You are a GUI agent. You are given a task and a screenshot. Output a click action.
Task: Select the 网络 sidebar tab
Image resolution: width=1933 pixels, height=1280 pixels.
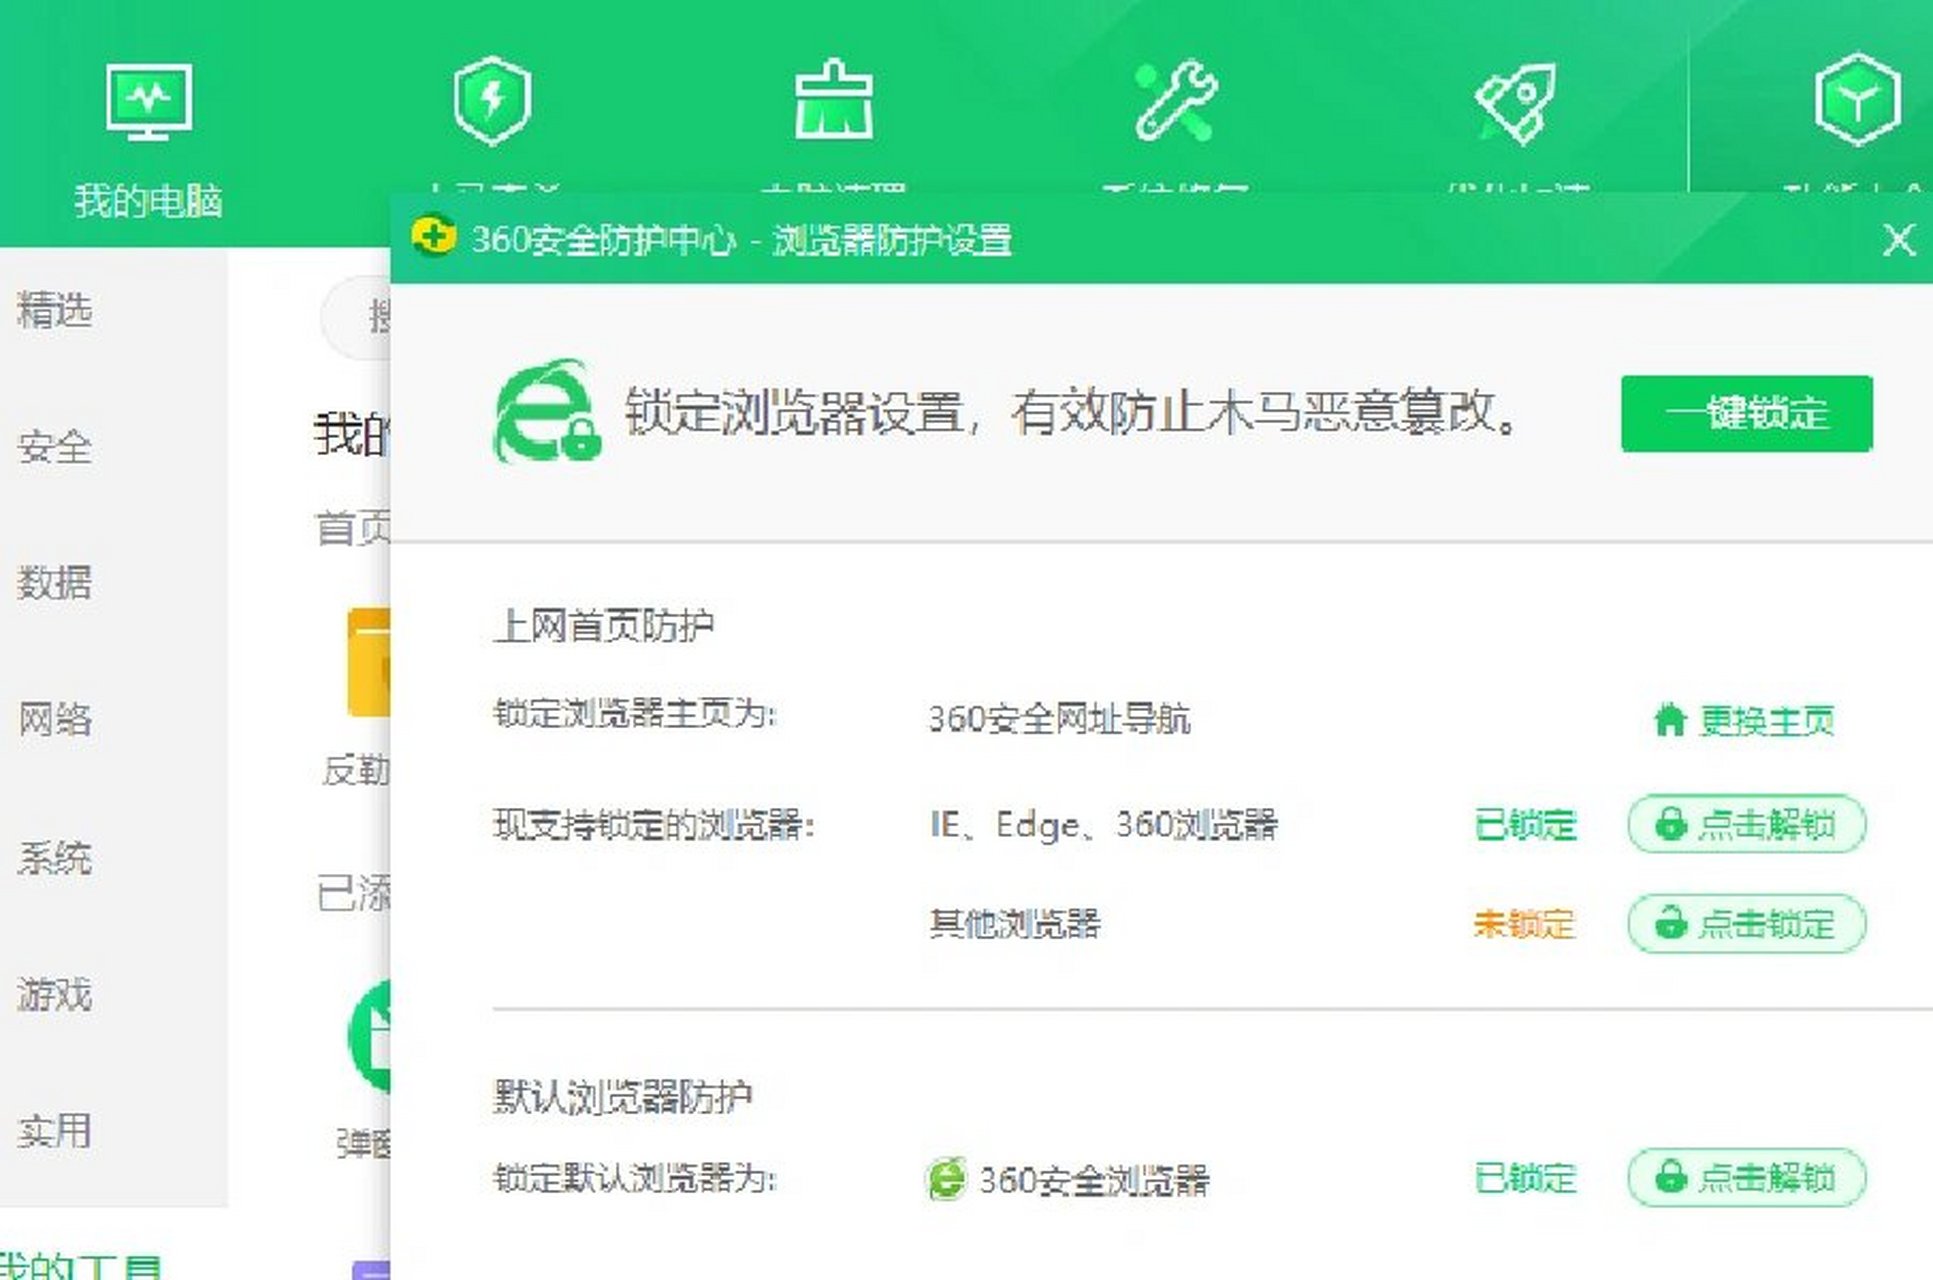pos(55,719)
